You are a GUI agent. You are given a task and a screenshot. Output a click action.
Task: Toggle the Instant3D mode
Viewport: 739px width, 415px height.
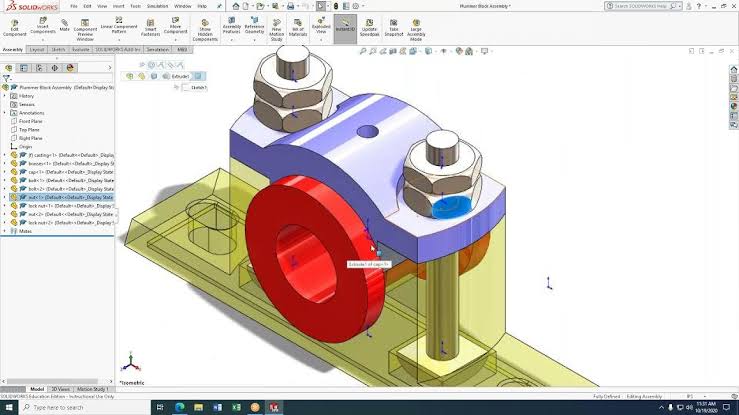345,25
